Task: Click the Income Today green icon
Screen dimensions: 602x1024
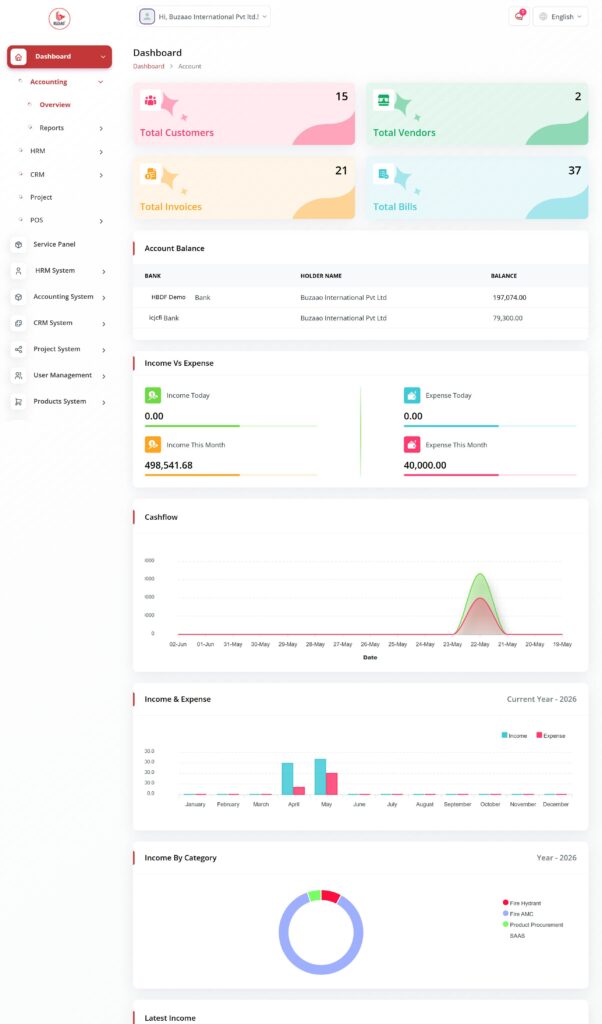Action: coord(153,395)
